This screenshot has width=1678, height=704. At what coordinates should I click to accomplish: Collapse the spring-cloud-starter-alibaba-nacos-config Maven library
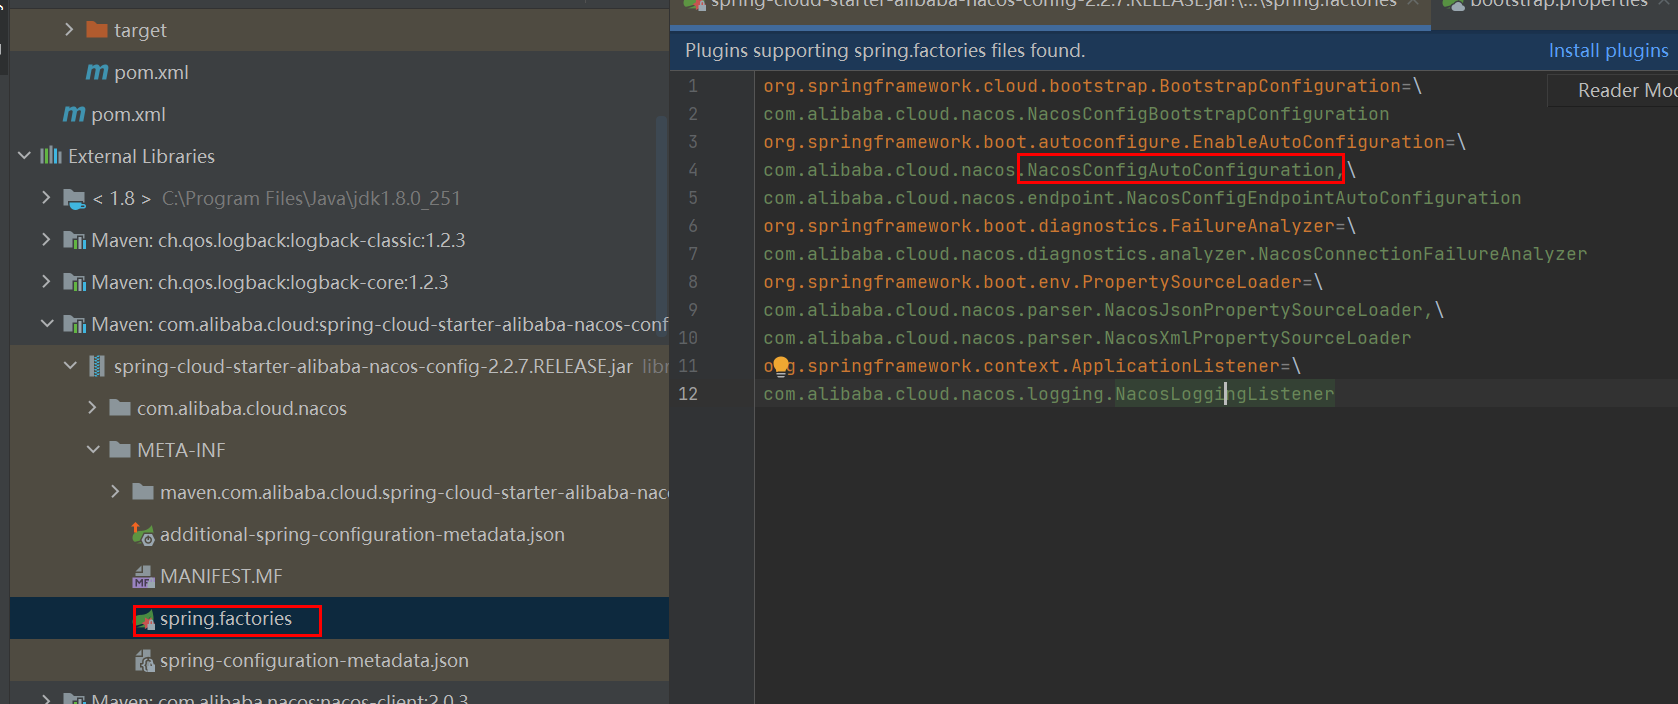tap(46, 324)
